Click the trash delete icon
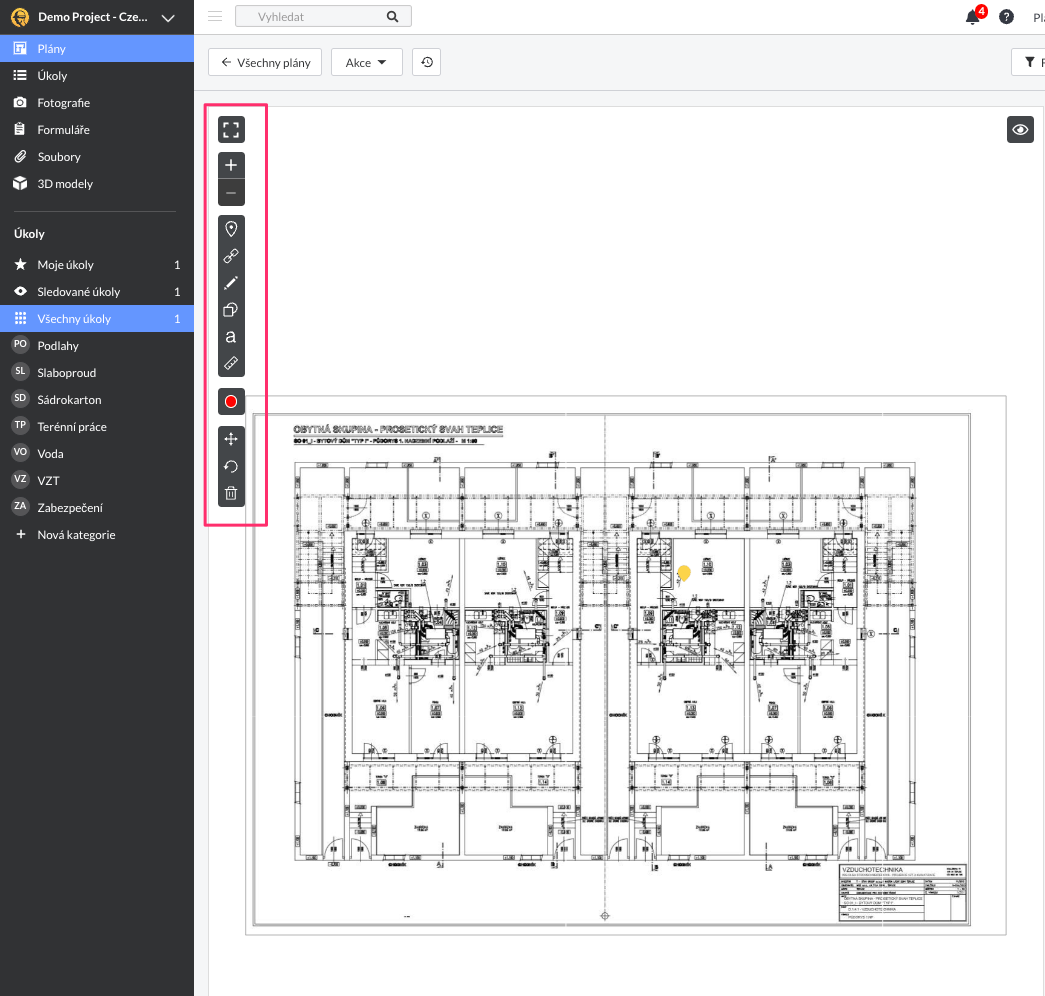 [x=231, y=493]
